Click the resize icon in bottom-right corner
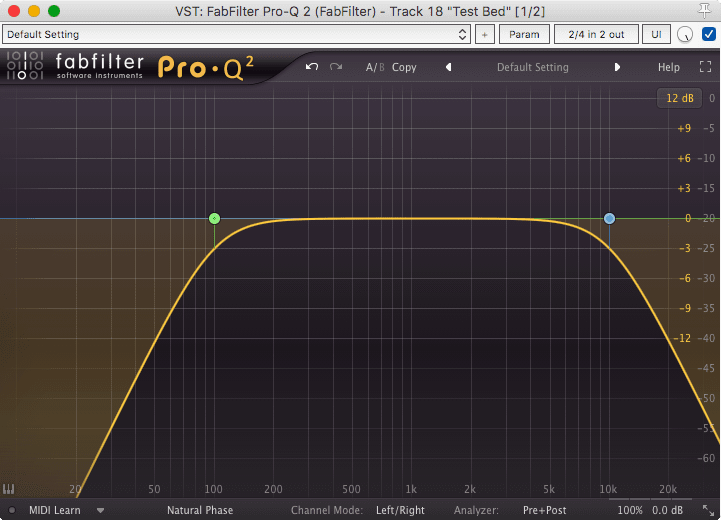 point(708,510)
